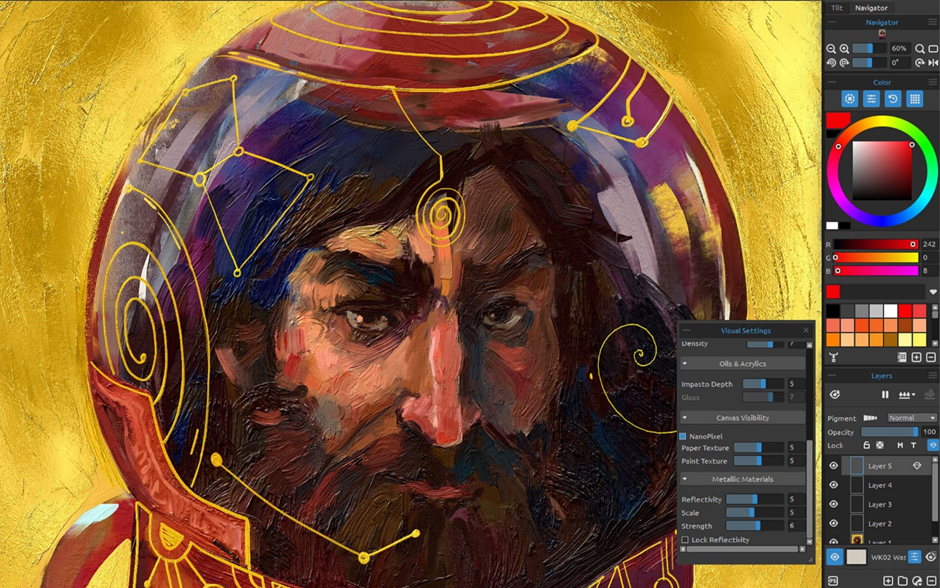Add a new color swatch

coord(917,357)
